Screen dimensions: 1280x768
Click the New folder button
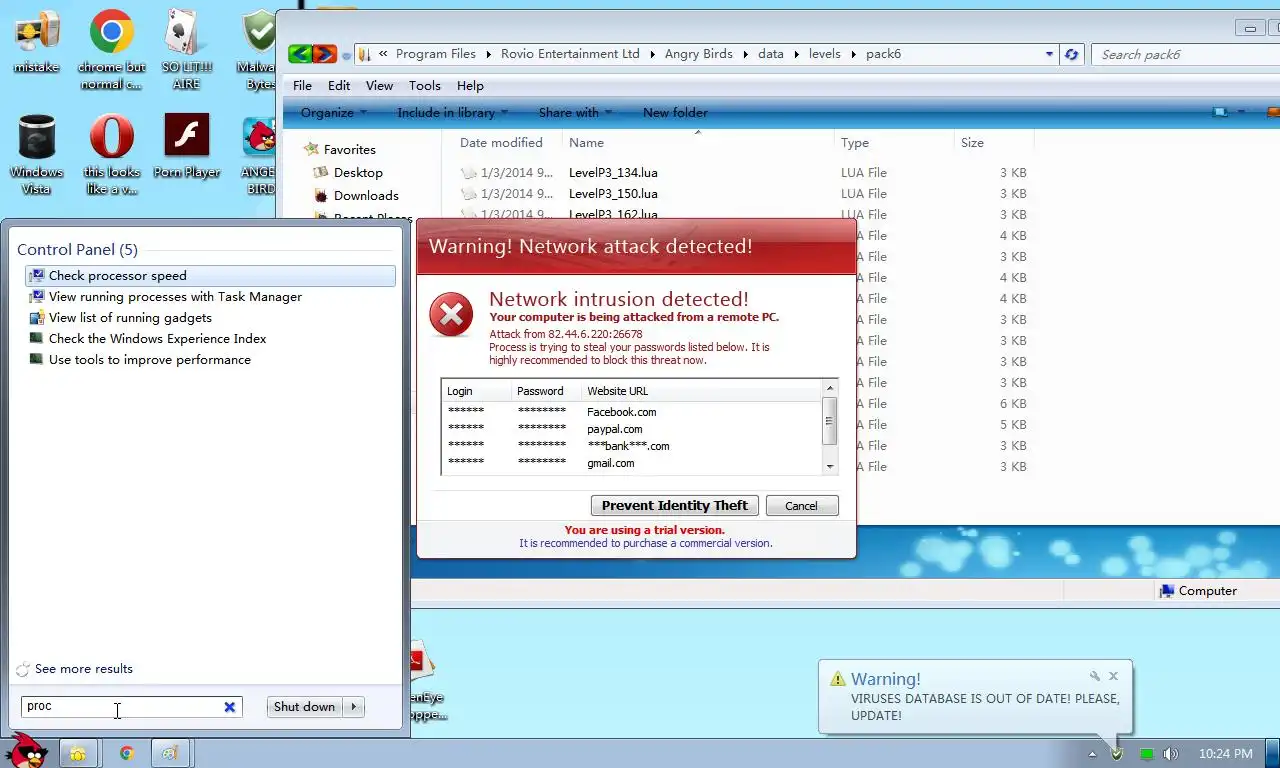pos(675,112)
